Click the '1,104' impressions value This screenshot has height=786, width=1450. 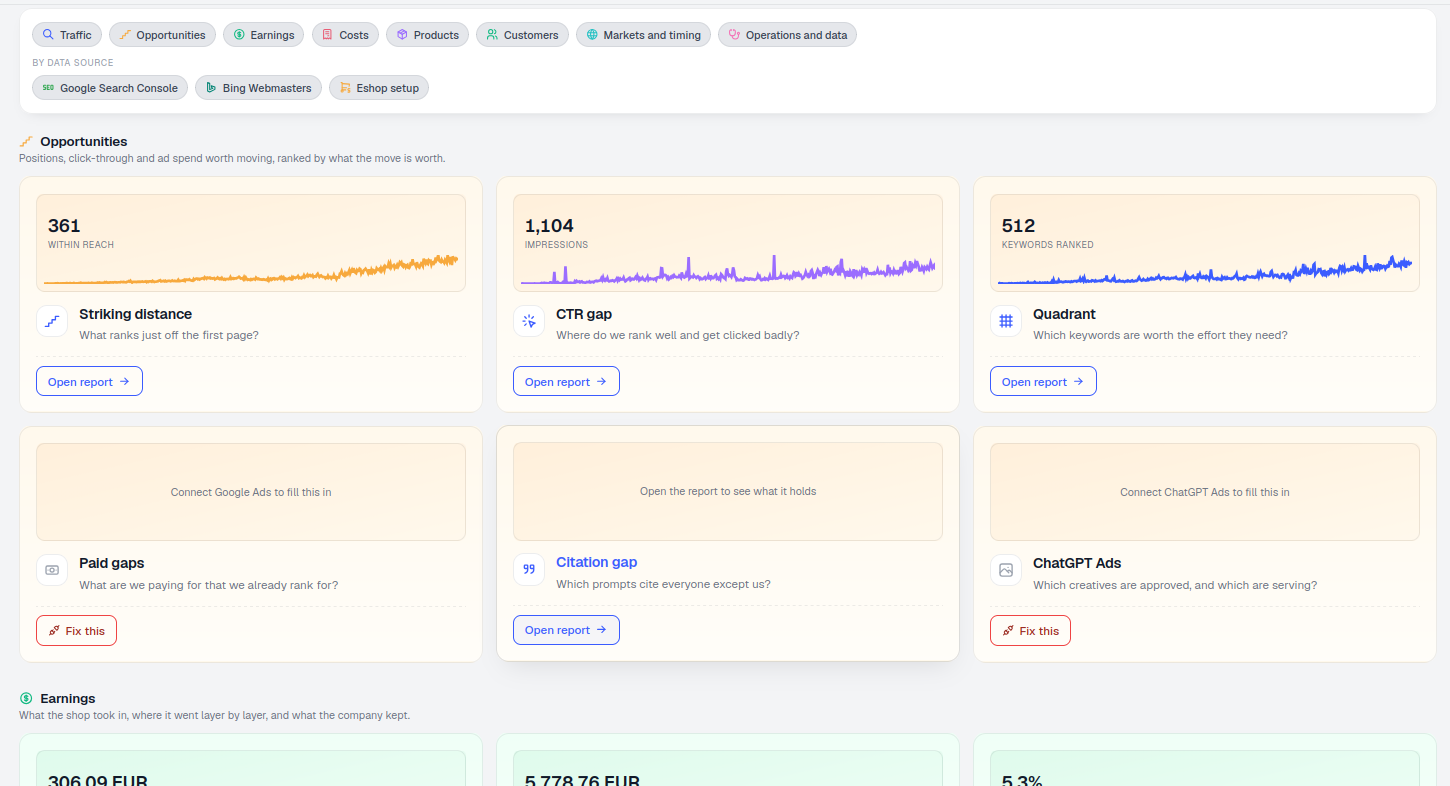click(x=549, y=226)
